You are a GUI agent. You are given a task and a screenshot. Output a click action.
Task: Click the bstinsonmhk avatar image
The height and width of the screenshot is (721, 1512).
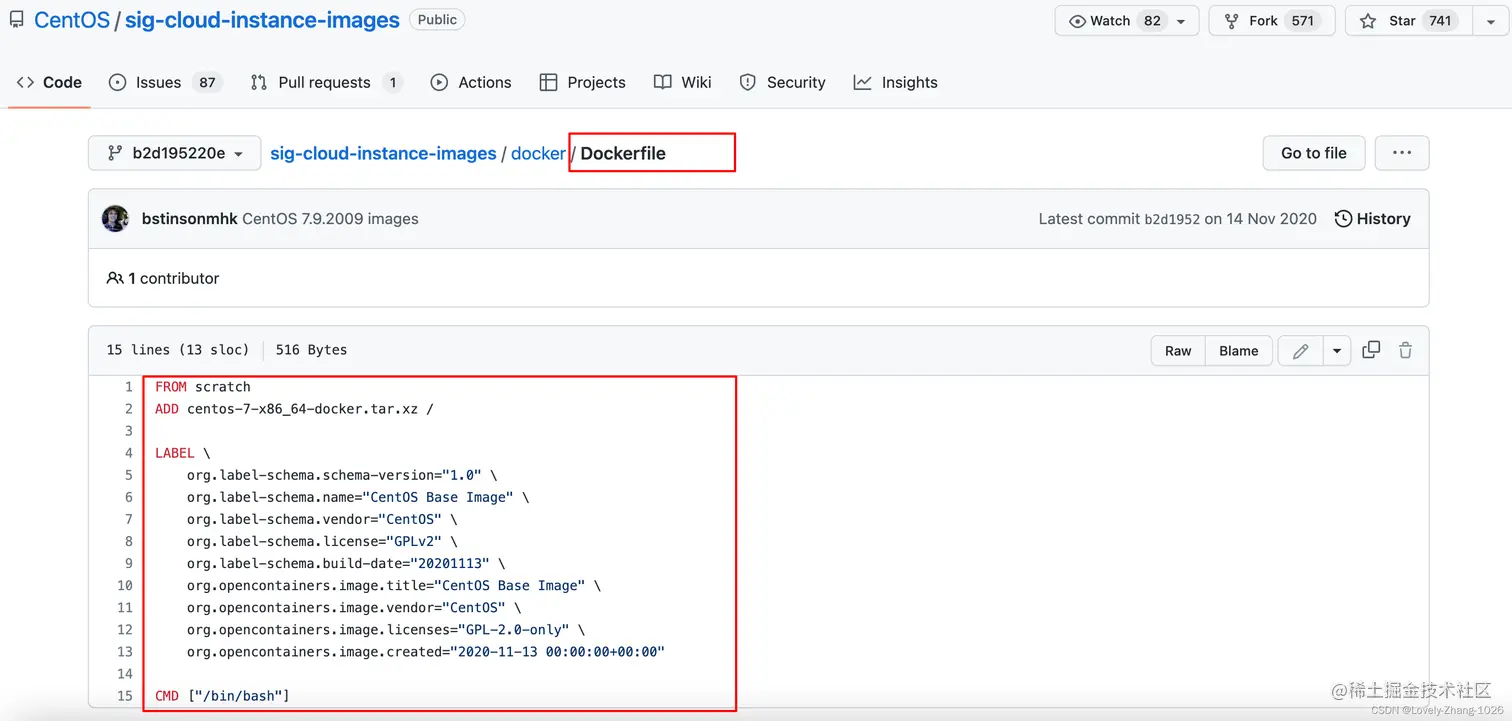coord(116,219)
